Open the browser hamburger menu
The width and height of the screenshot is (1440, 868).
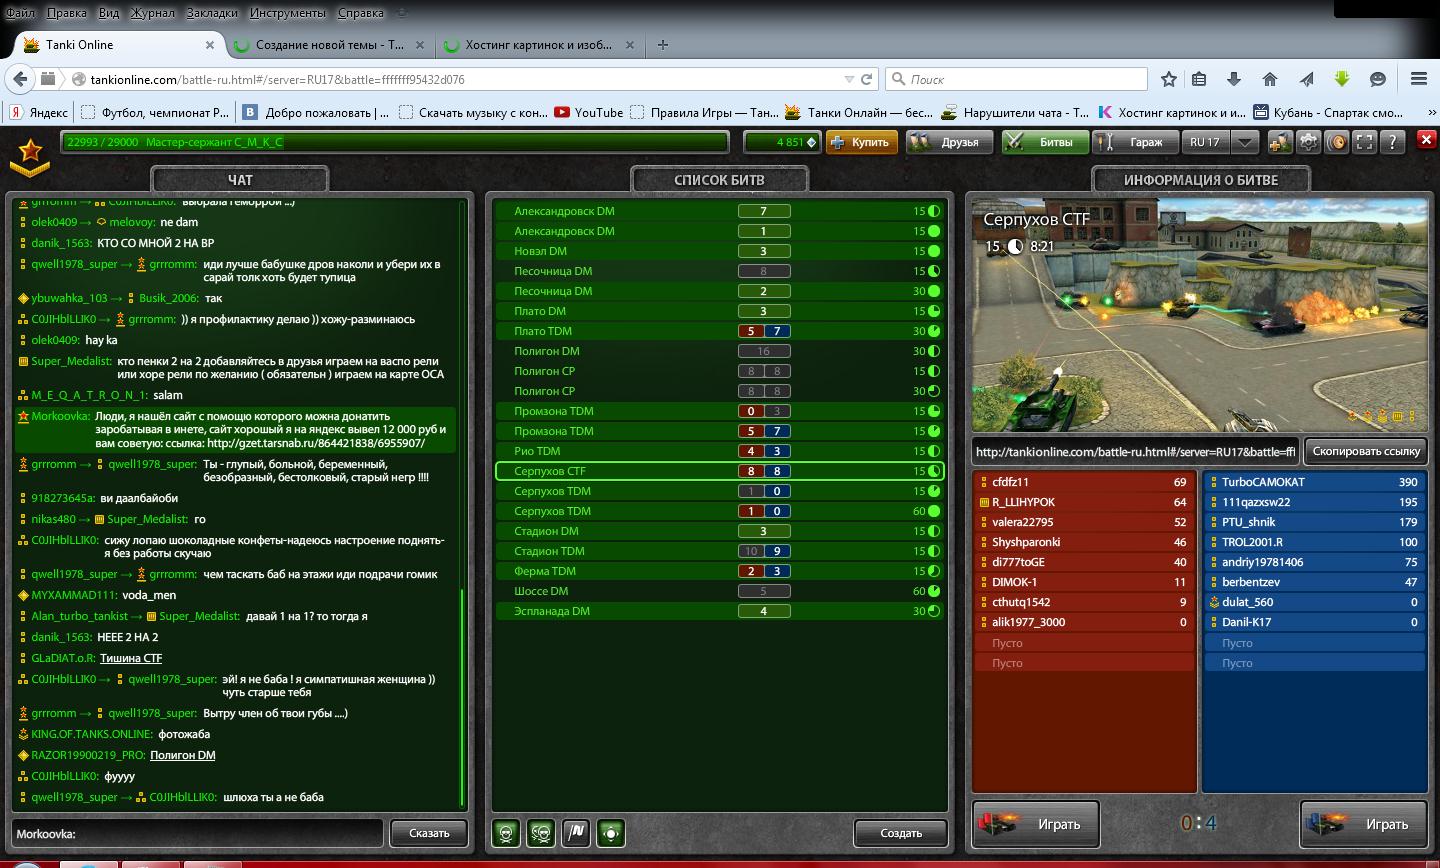(1418, 79)
